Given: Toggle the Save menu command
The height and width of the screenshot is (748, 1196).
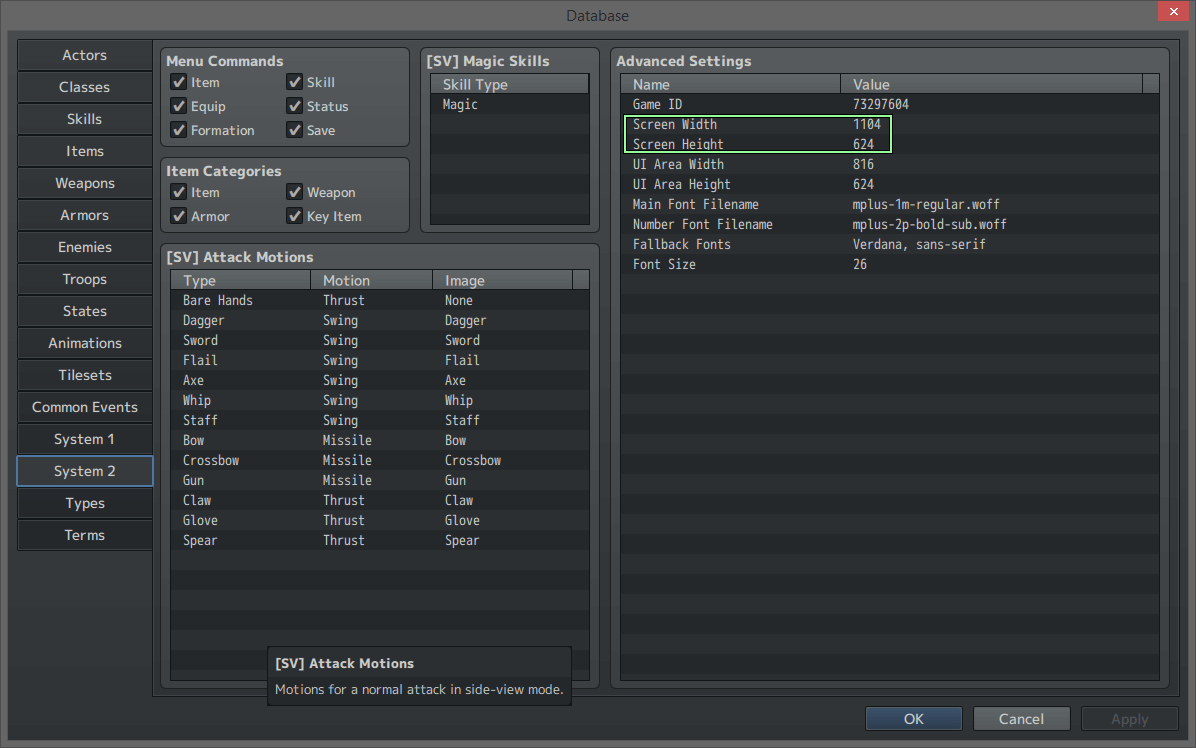Looking at the screenshot, I should pos(294,130).
